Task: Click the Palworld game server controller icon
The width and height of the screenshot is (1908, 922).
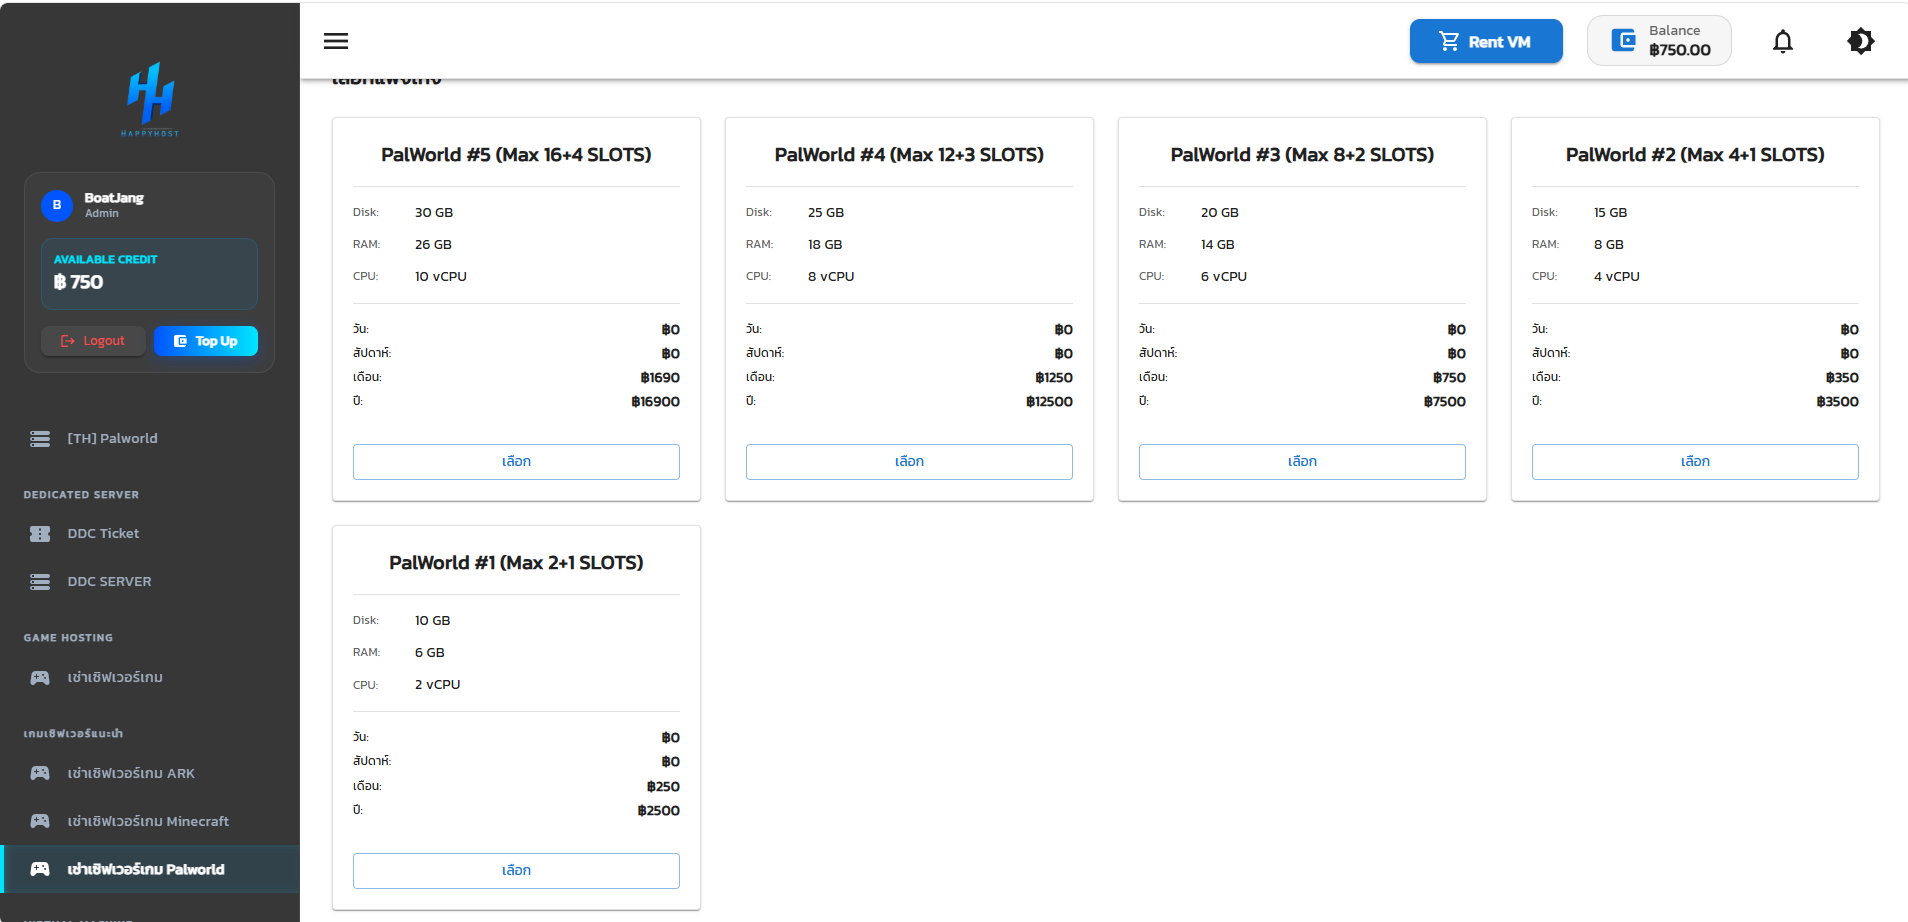Action: (40, 869)
